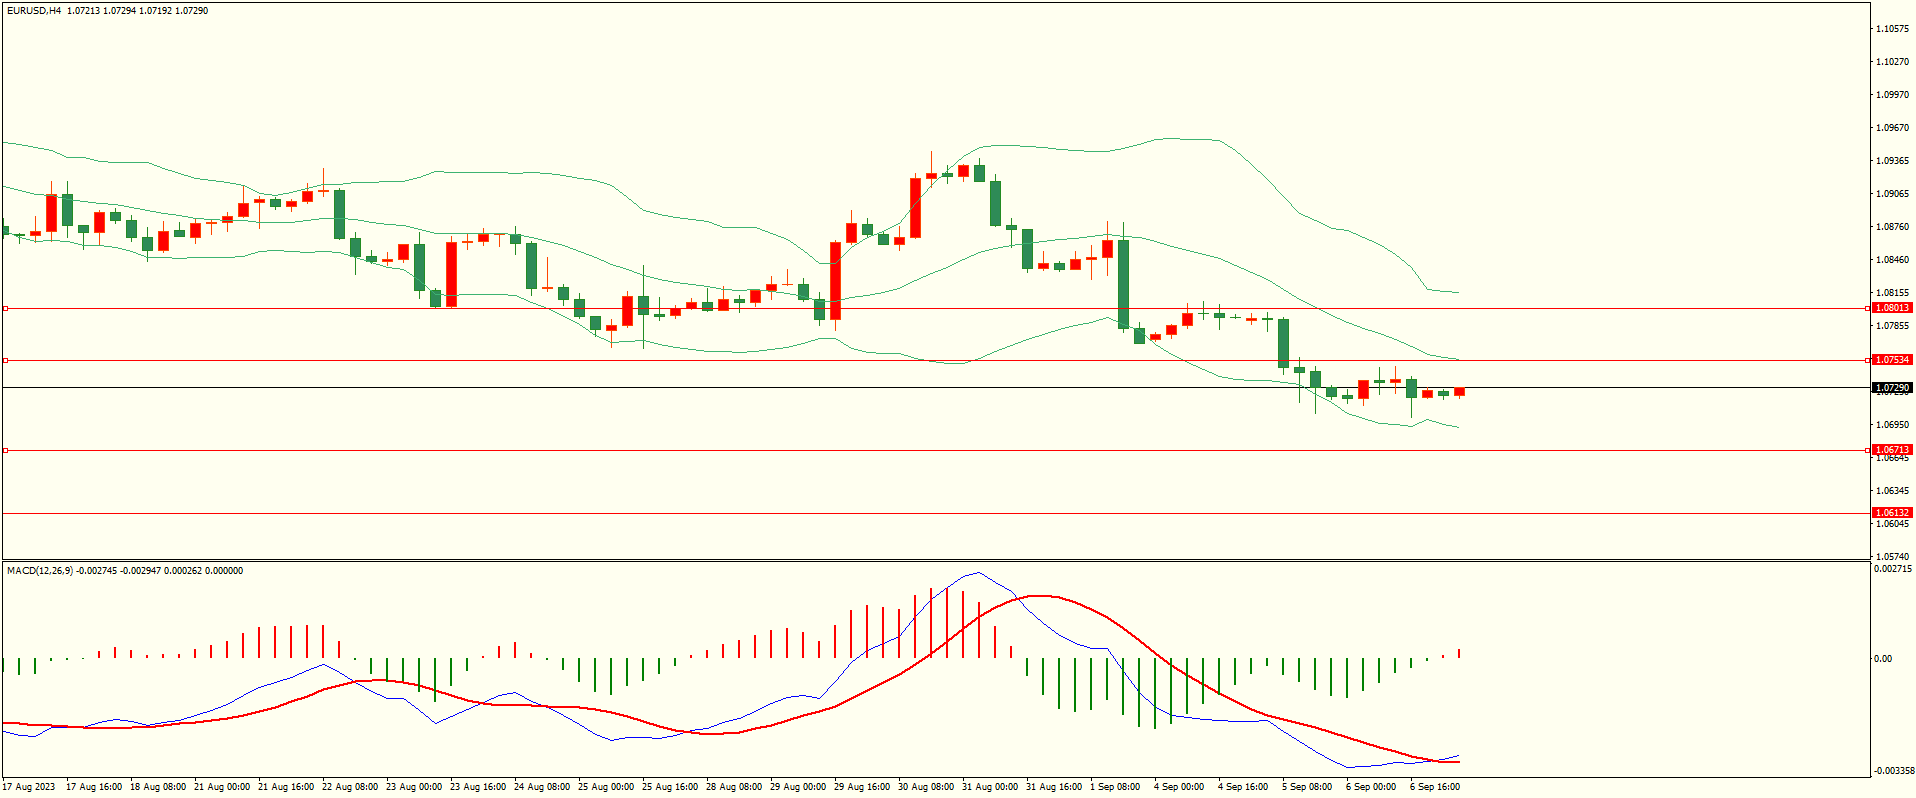1916x798 pixels.
Task: Click the 1.06713 support level label
Action: [x=1891, y=450]
